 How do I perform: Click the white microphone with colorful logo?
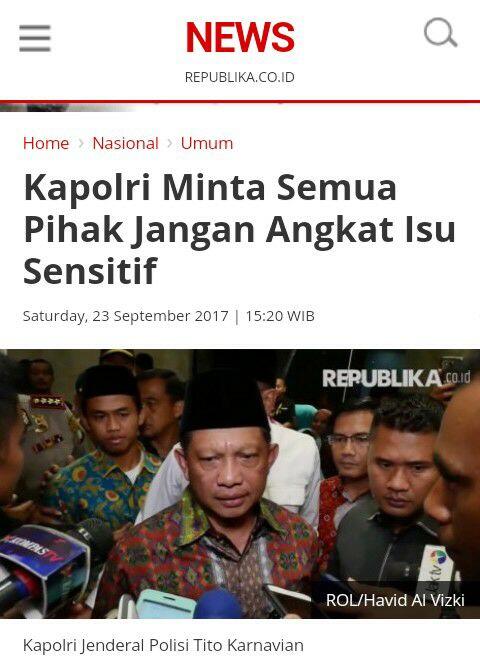point(438,569)
